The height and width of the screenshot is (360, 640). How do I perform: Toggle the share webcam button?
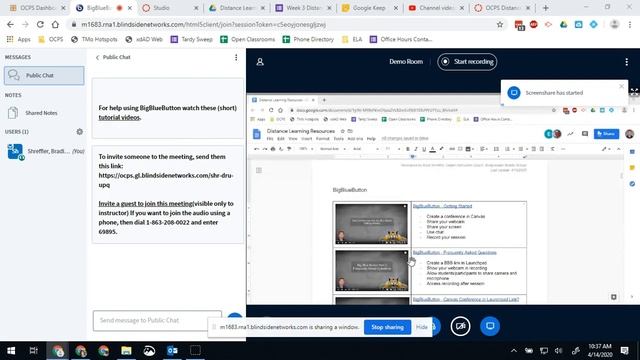point(460,326)
